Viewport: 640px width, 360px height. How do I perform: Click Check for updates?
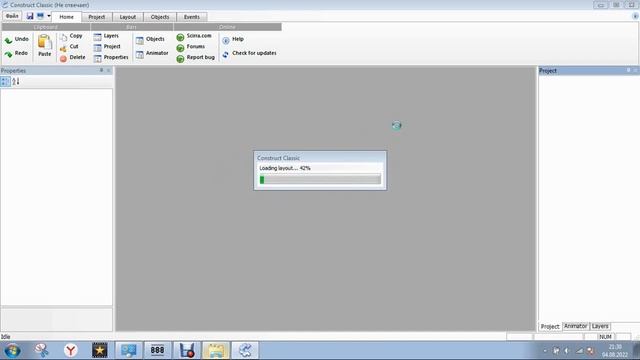pos(249,53)
